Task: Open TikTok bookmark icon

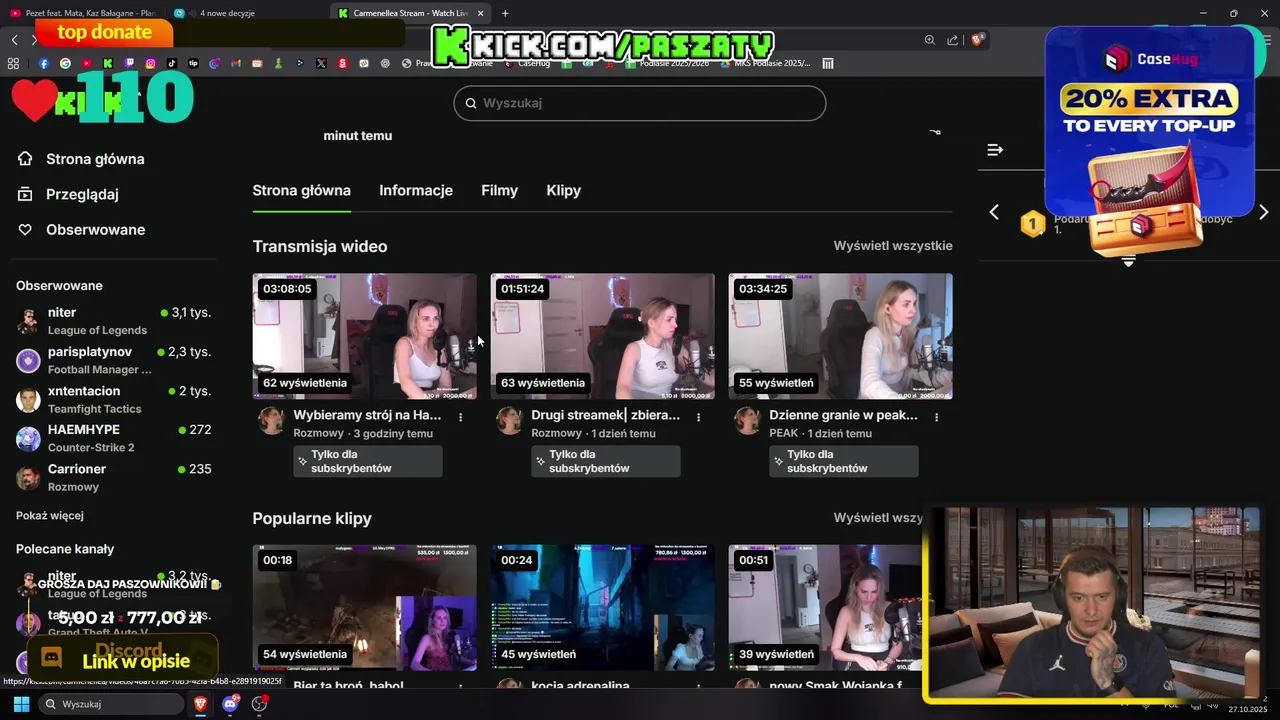Action: 172,63
